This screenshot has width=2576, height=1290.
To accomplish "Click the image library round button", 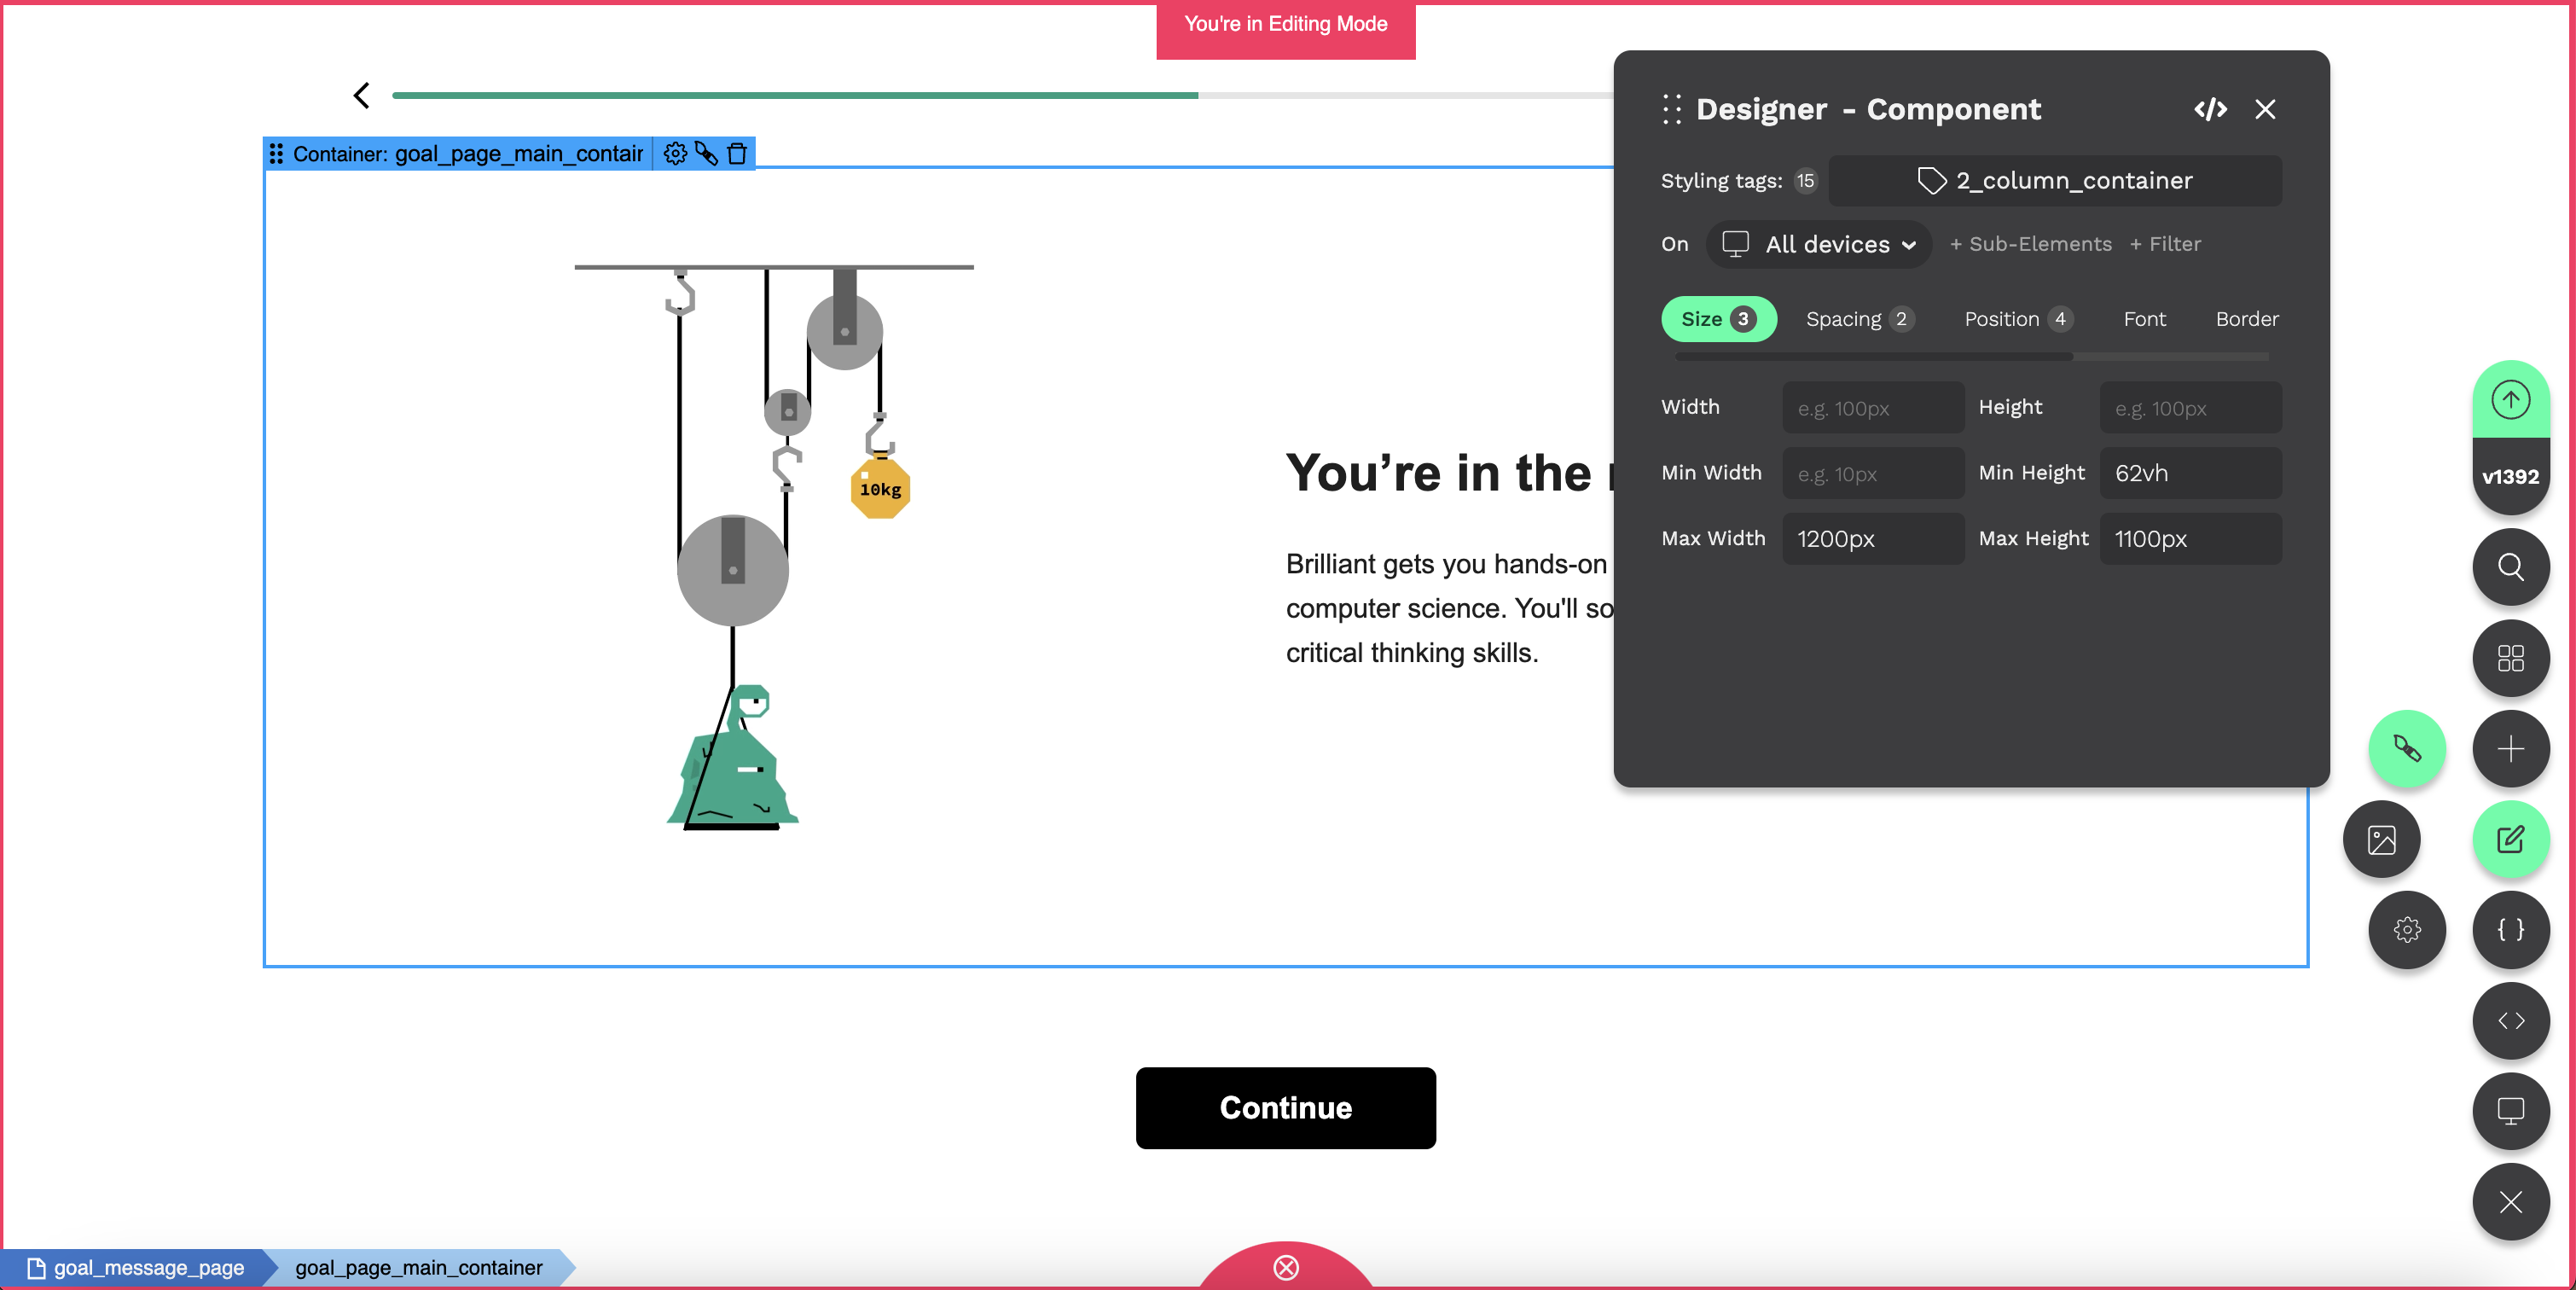I will (x=2381, y=840).
